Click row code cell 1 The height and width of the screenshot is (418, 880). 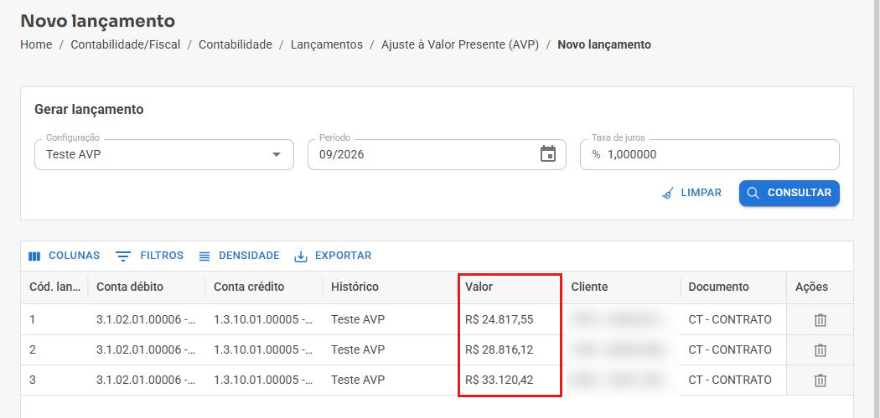click(54, 320)
